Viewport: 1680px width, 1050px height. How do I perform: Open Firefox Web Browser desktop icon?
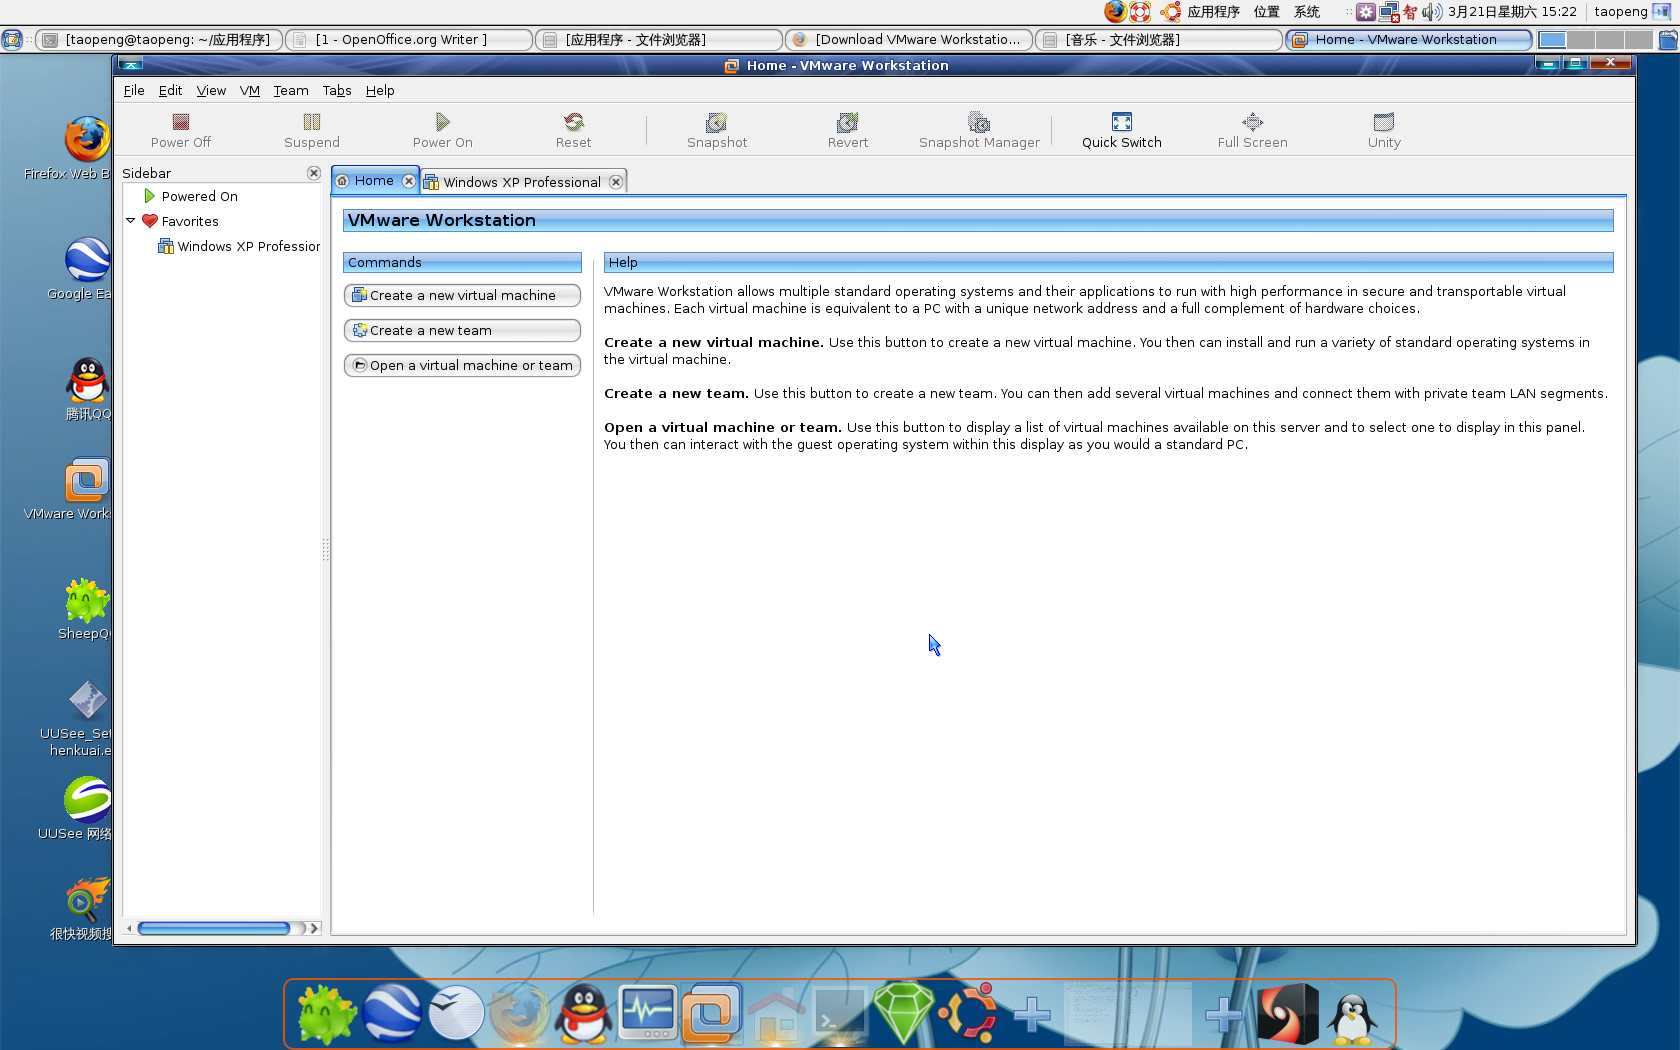(86, 140)
